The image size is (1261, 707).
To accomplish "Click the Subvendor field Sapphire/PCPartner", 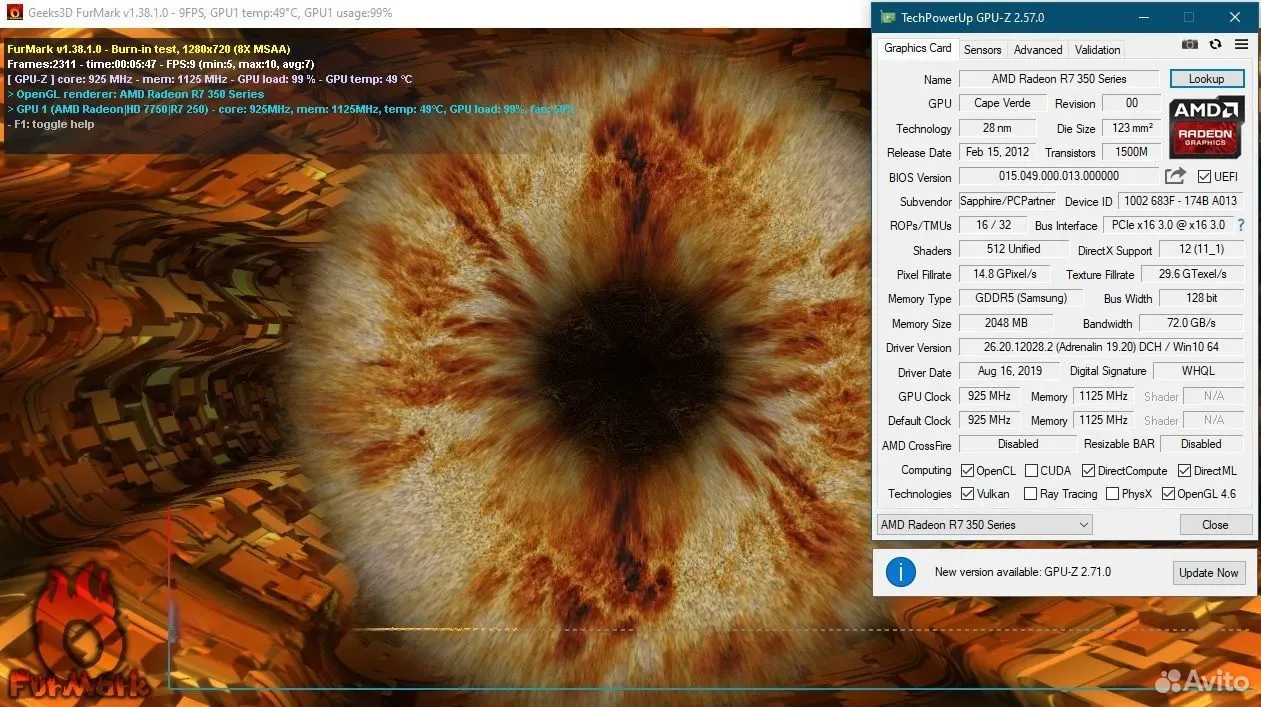I will [x=1007, y=201].
